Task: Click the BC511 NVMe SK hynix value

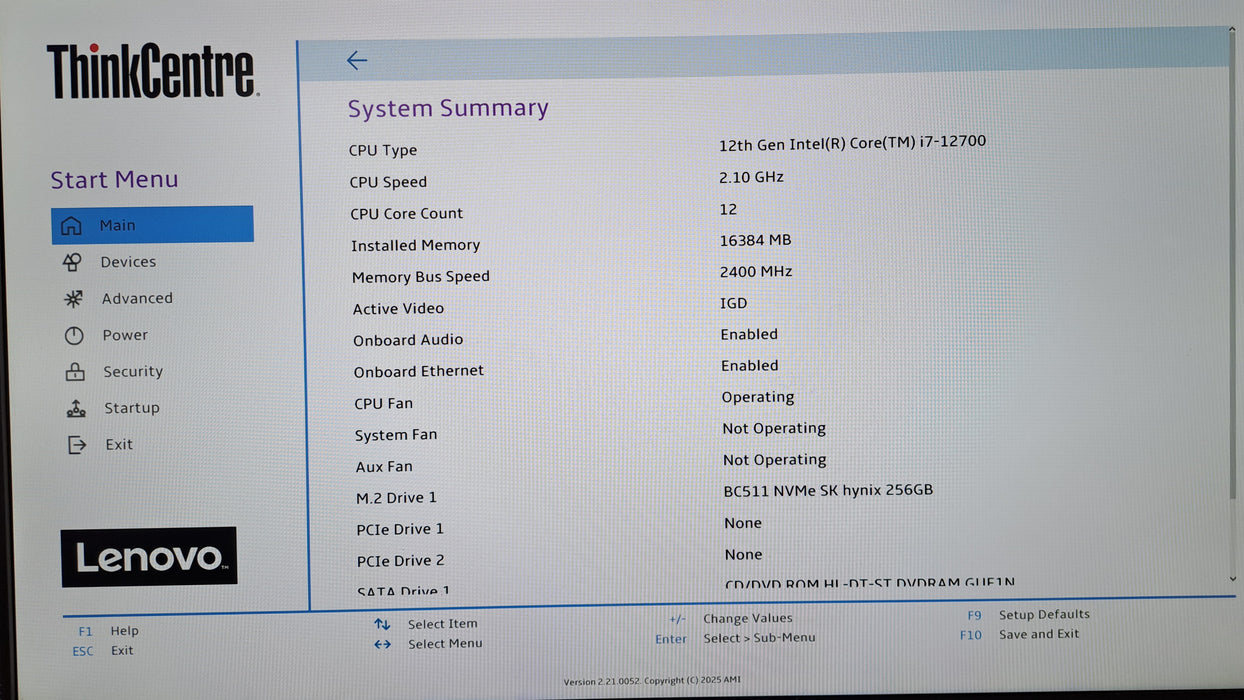Action: pyautogui.click(x=828, y=491)
